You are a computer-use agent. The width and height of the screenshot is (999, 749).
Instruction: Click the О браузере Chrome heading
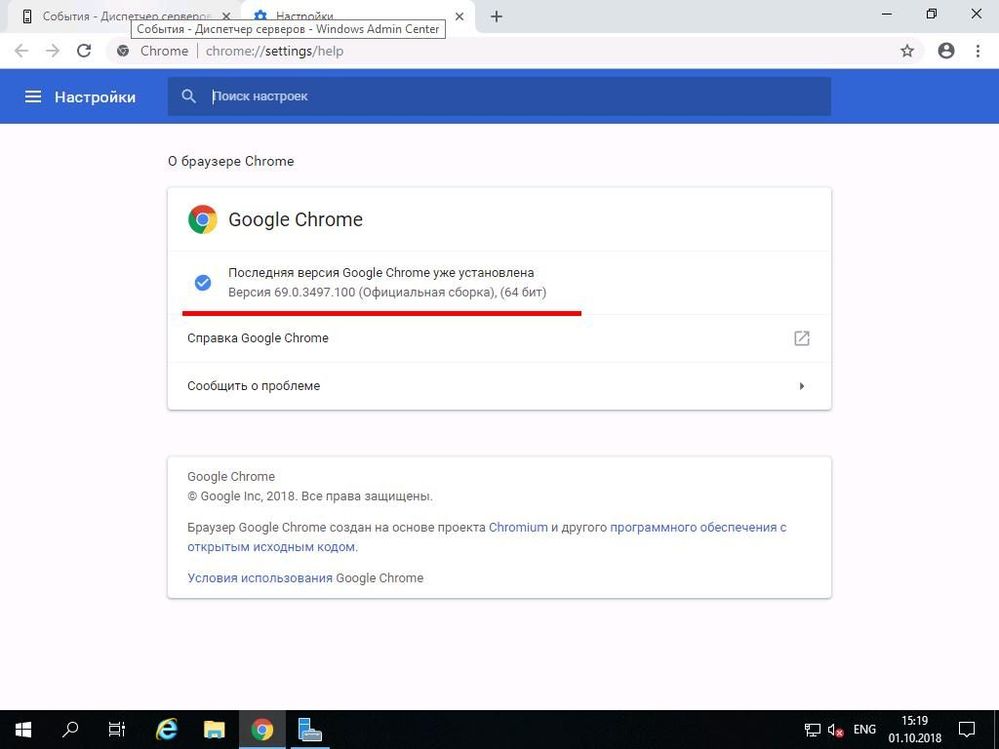231,161
